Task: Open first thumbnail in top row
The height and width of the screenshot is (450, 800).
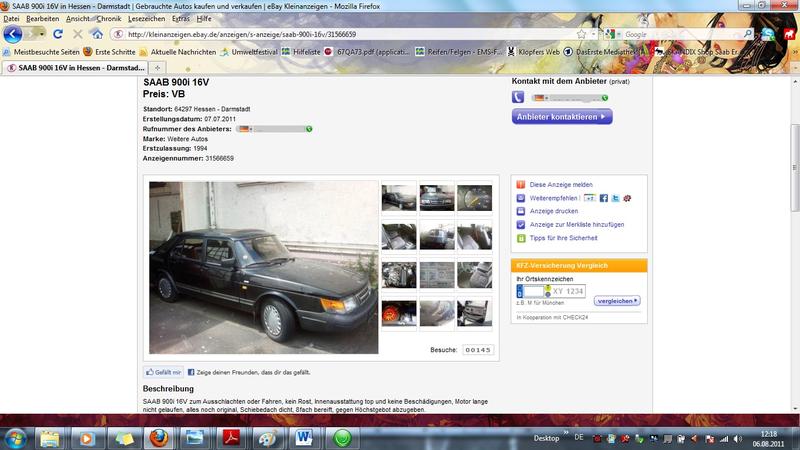Action: pyautogui.click(x=398, y=198)
